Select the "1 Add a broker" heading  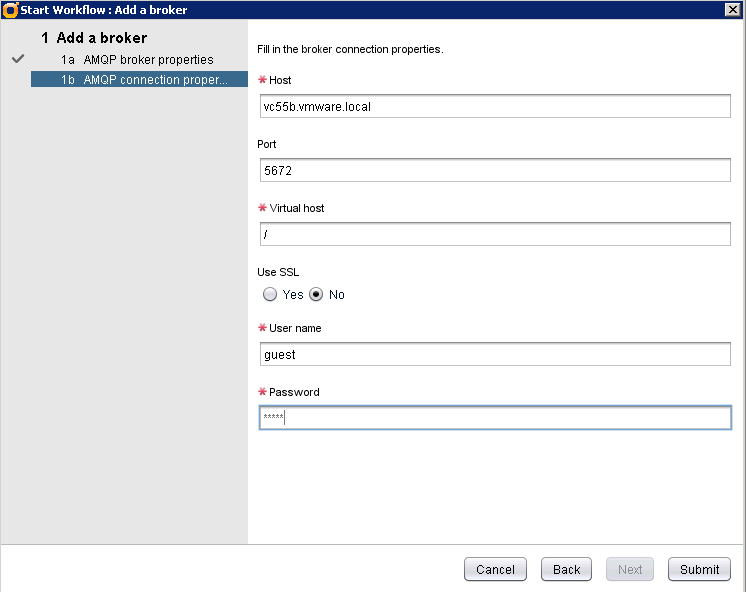(94, 38)
